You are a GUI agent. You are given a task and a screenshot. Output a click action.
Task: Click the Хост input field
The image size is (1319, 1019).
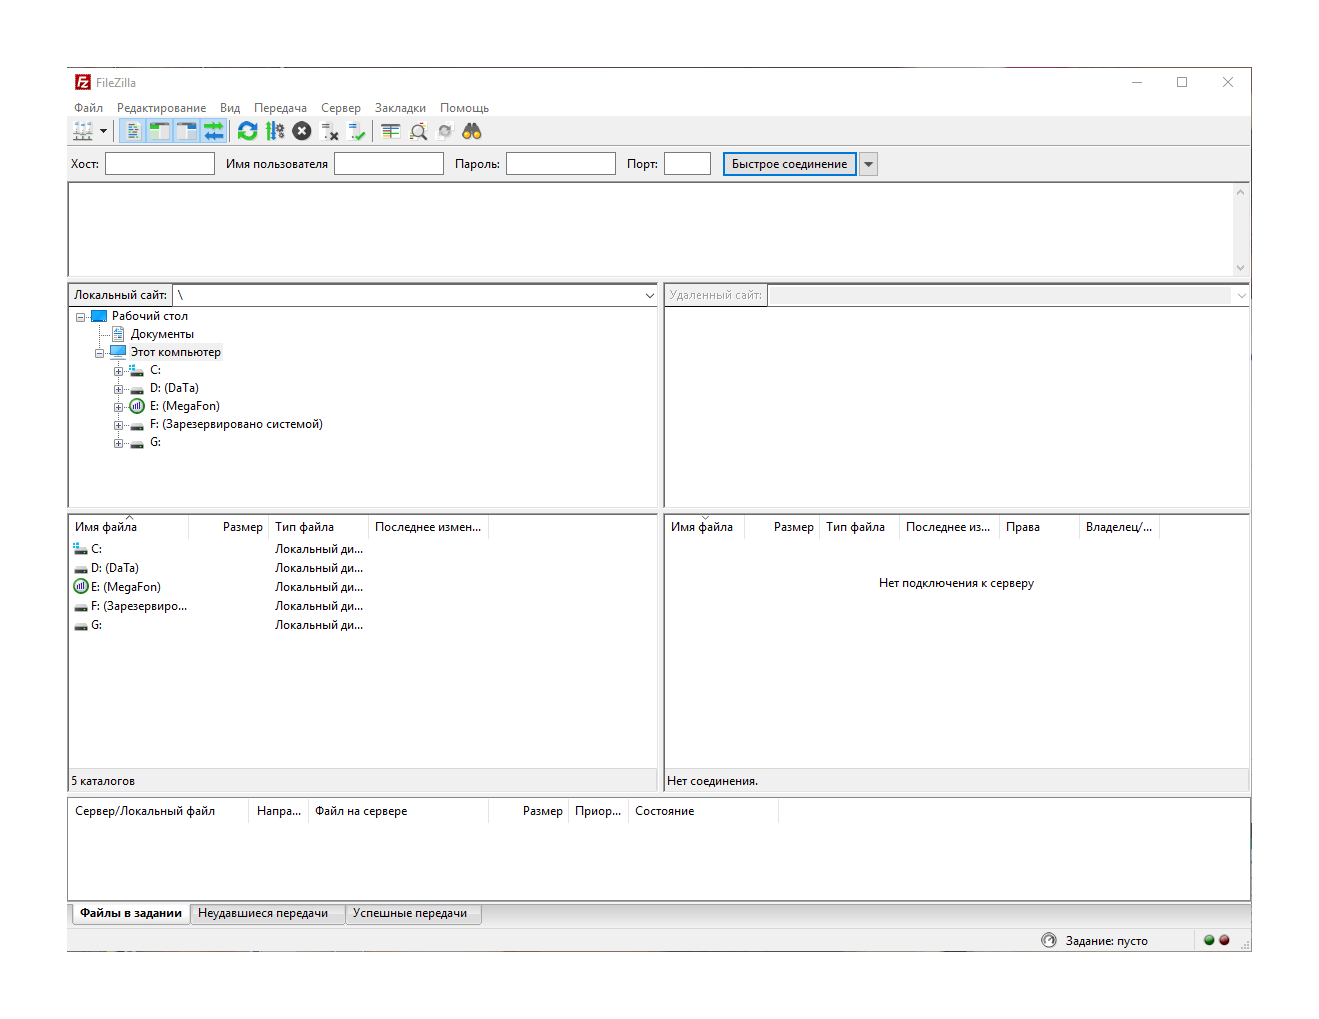pyautogui.click(x=160, y=164)
